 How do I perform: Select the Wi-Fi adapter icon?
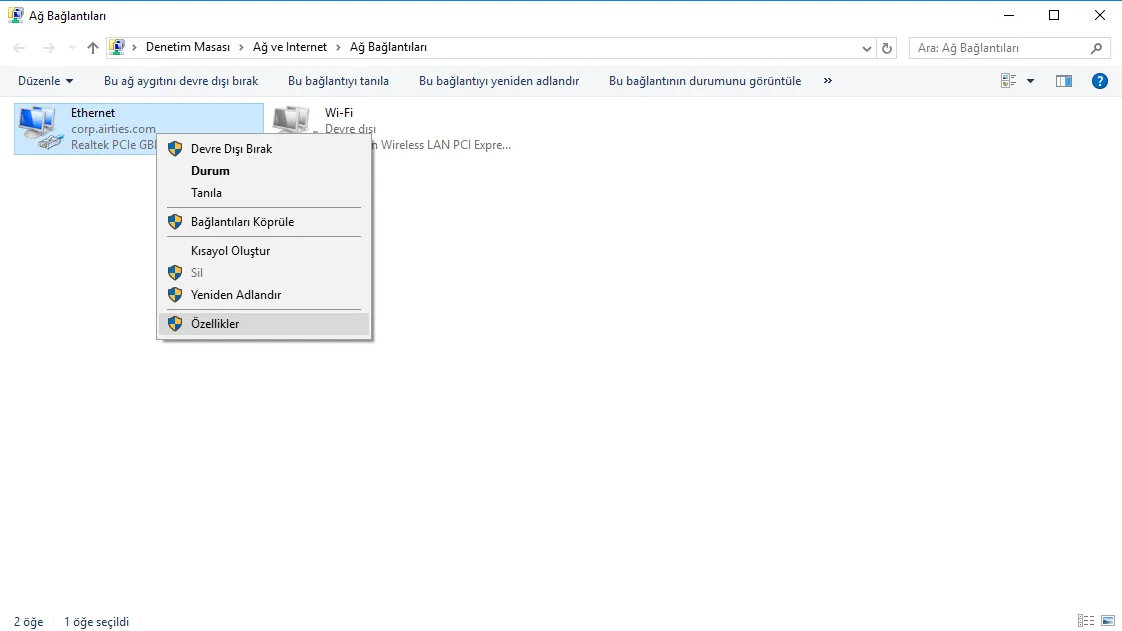point(292,122)
